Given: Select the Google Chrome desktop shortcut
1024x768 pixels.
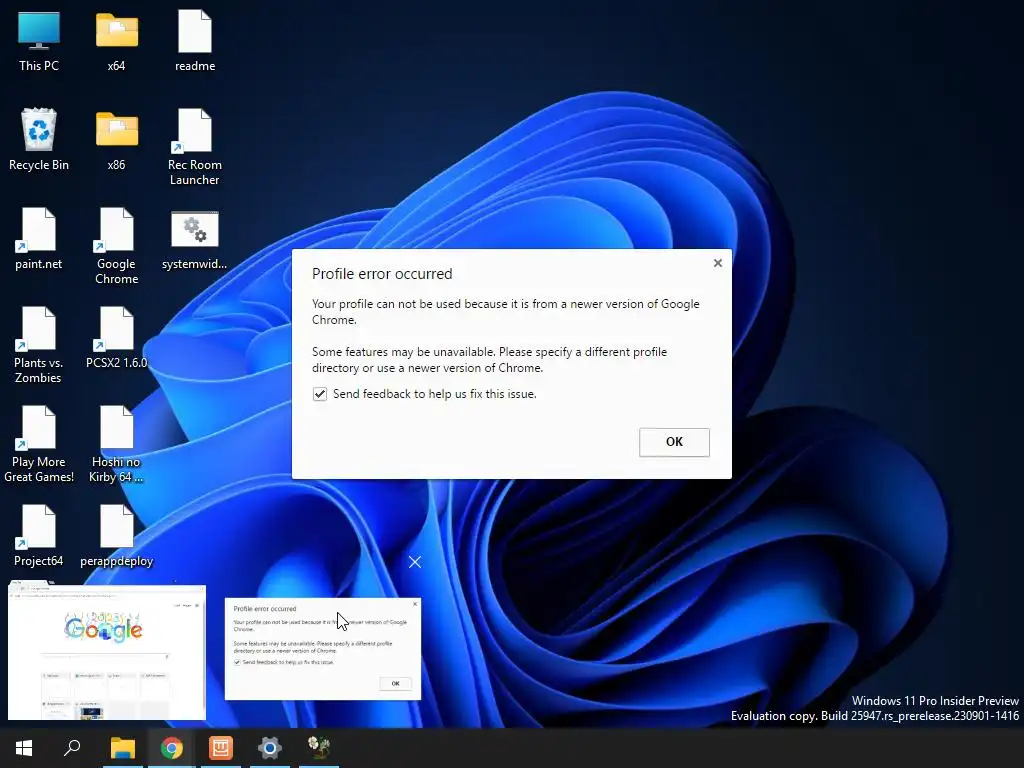Looking at the screenshot, I should [x=116, y=246].
